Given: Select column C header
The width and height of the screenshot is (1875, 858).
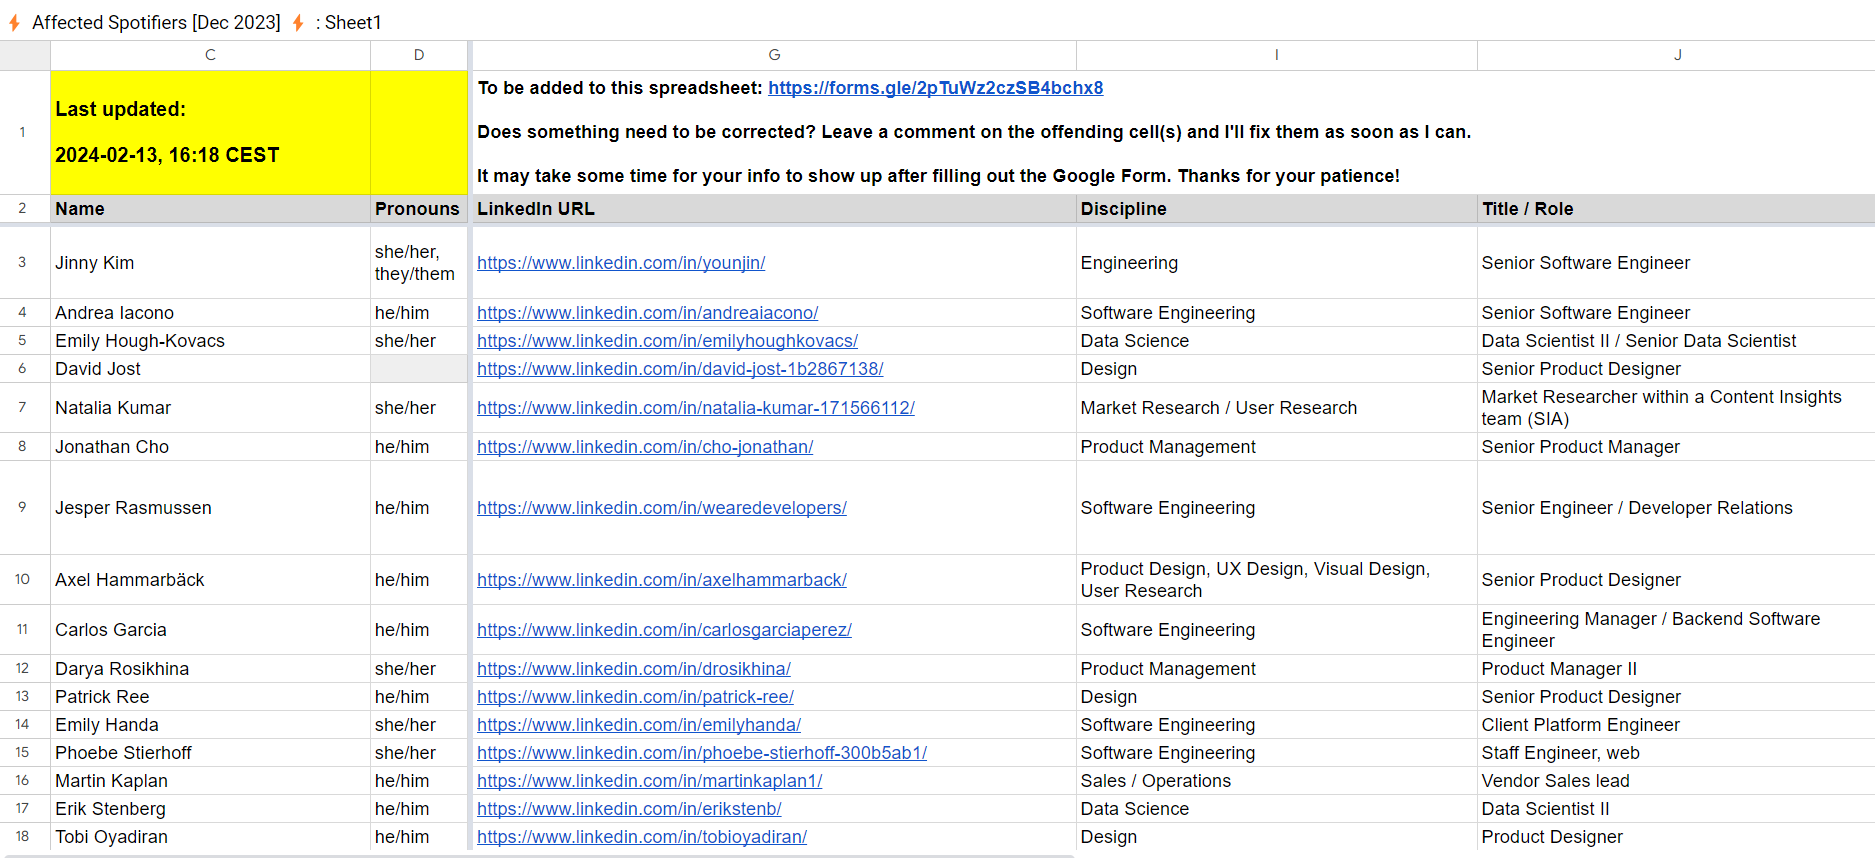Looking at the screenshot, I should point(210,55).
